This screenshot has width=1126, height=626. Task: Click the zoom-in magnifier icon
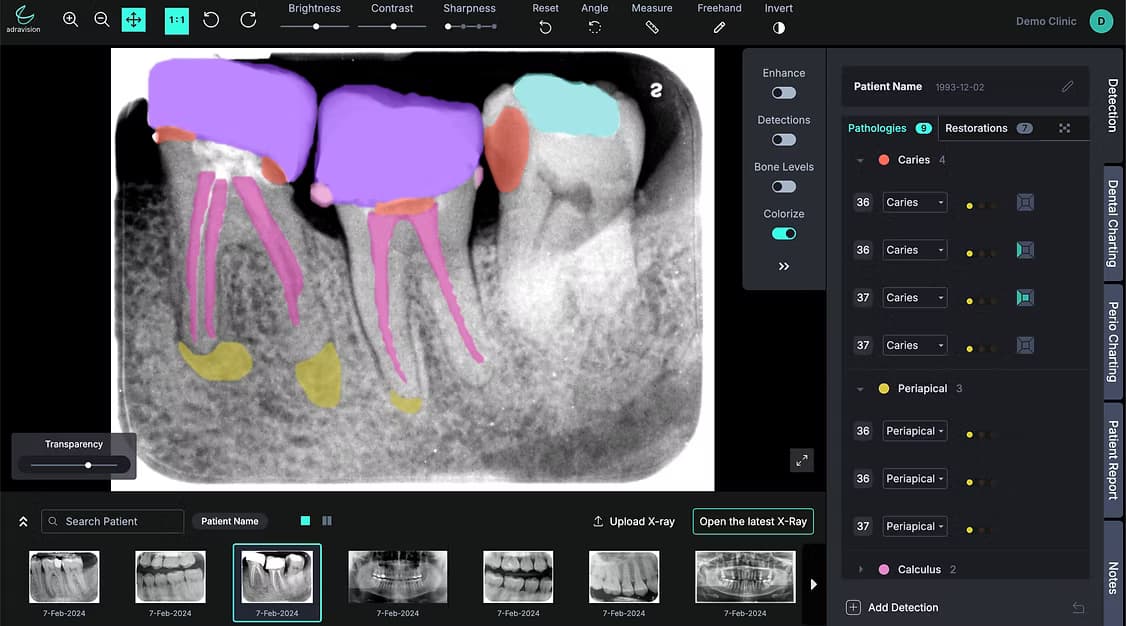(70, 19)
